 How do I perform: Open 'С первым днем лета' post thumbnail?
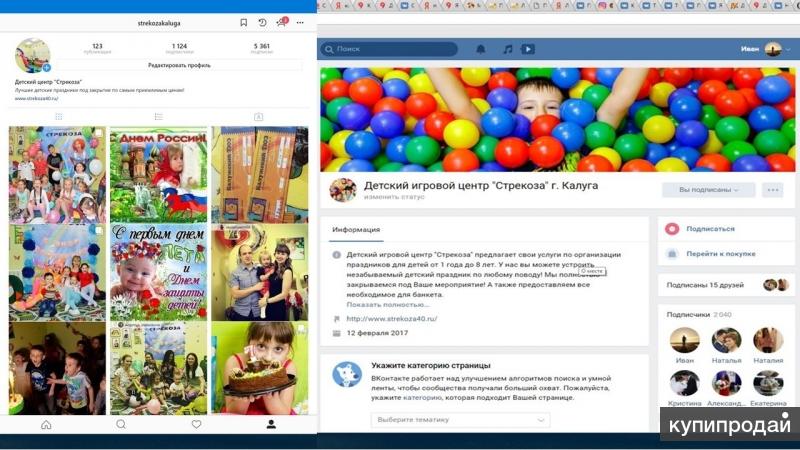click(x=159, y=272)
